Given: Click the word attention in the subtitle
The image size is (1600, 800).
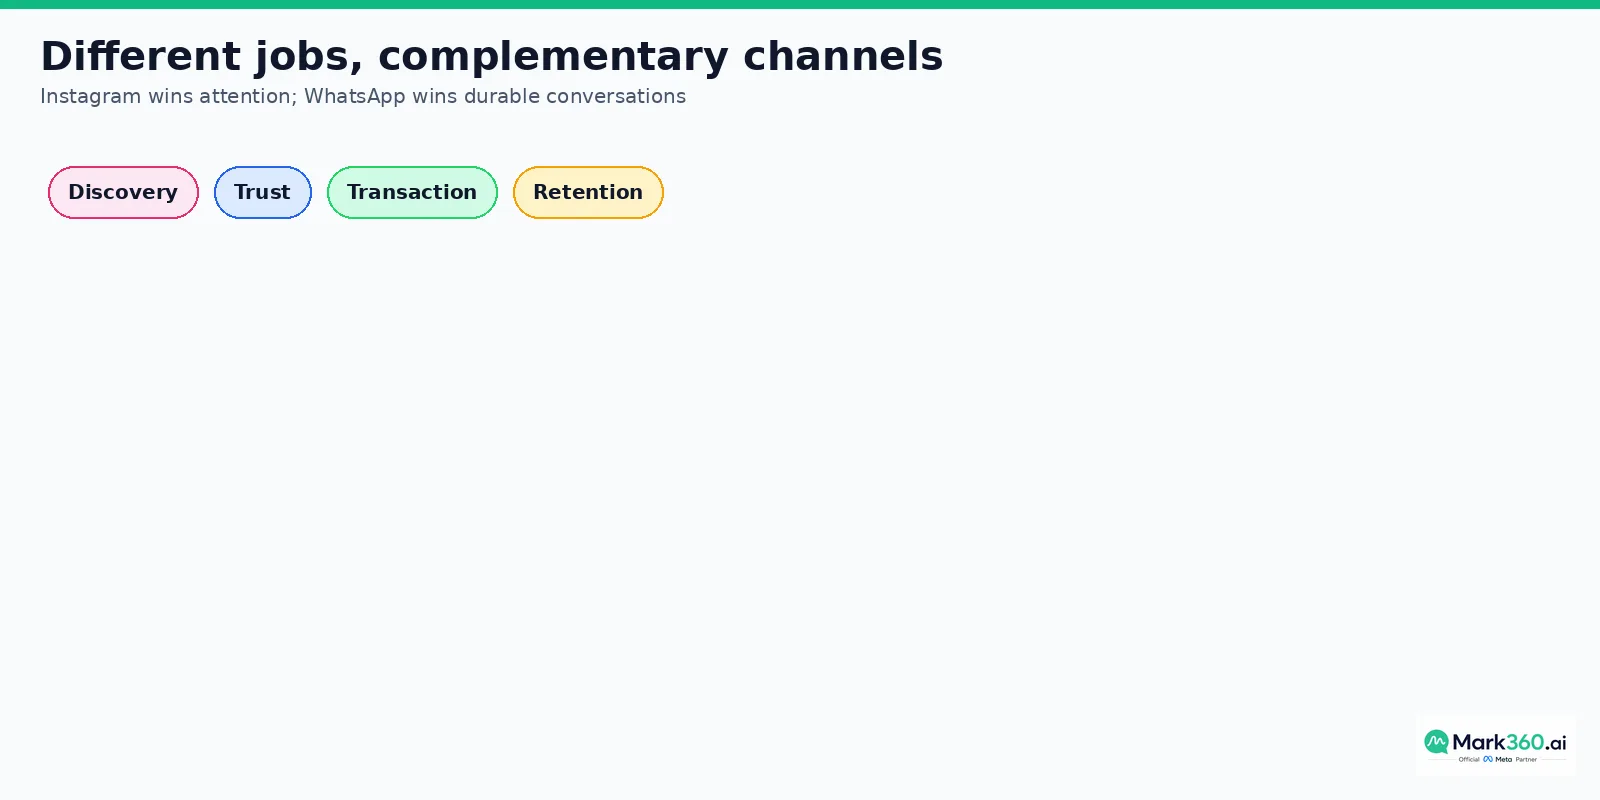Looking at the screenshot, I should (x=248, y=96).
